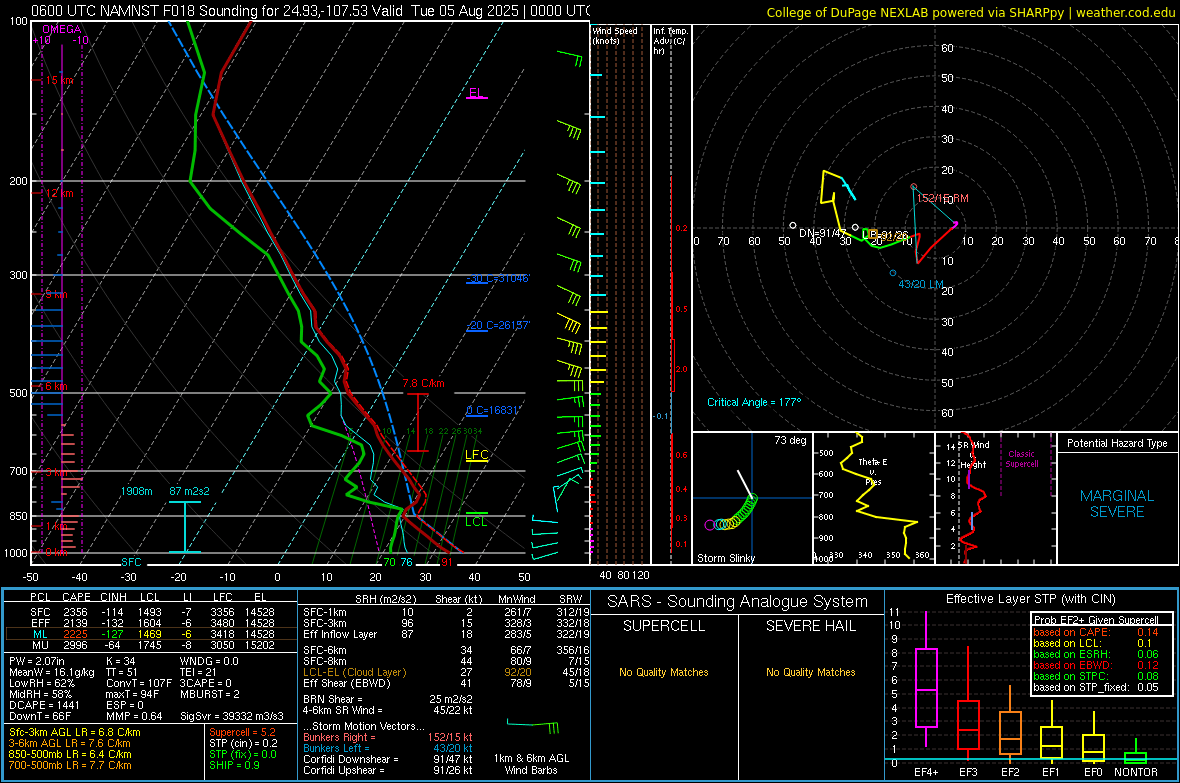Select the Eff Inflow Layer shear row
The width and height of the screenshot is (1180, 783).
point(446,634)
